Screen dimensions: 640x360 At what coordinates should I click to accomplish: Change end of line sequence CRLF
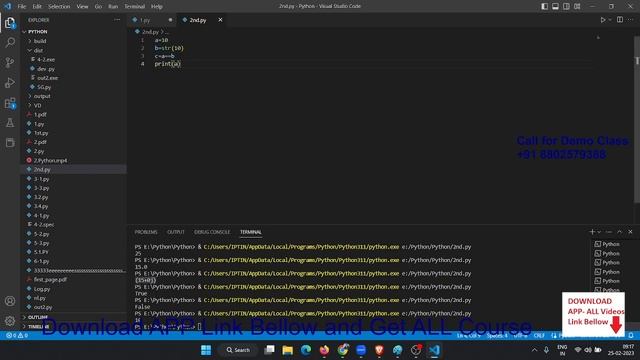tap(539, 336)
